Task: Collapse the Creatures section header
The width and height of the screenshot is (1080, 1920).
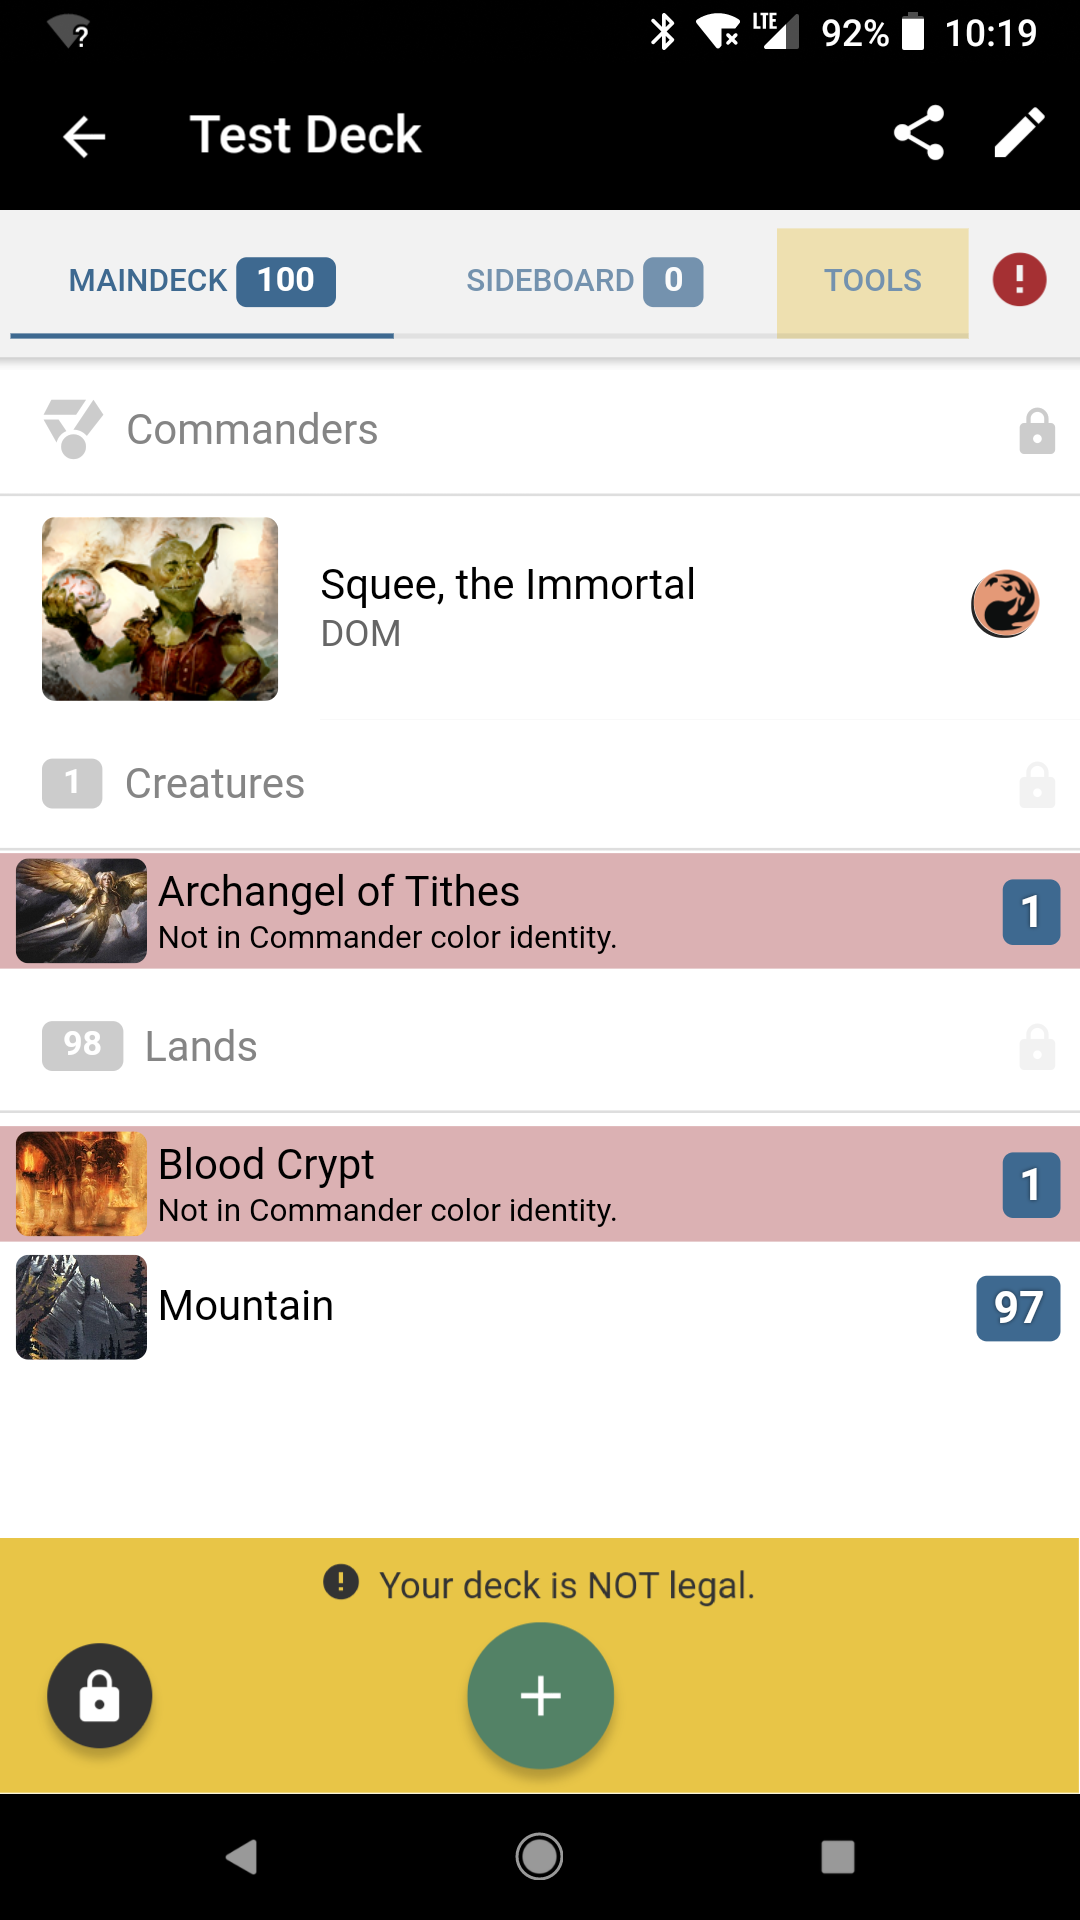Action: (x=215, y=784)
